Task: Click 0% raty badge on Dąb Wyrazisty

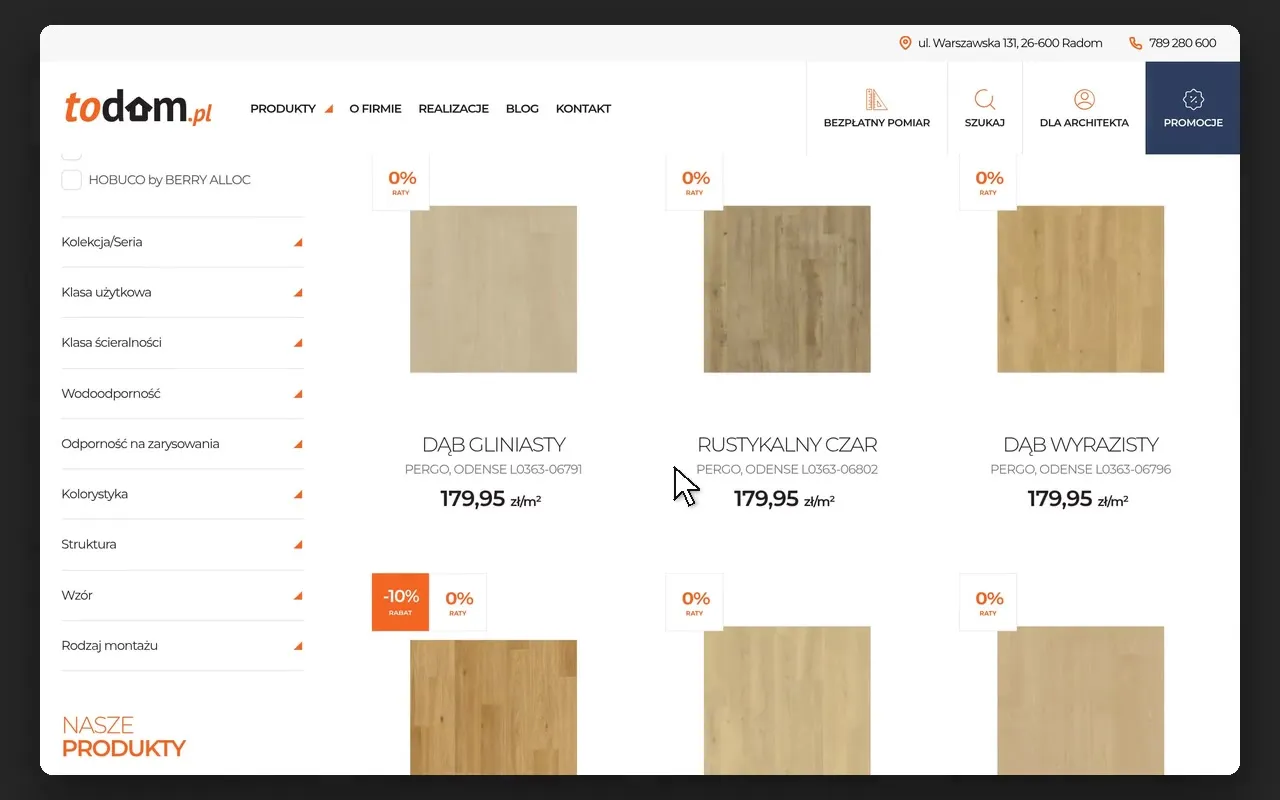Action: 988,182
